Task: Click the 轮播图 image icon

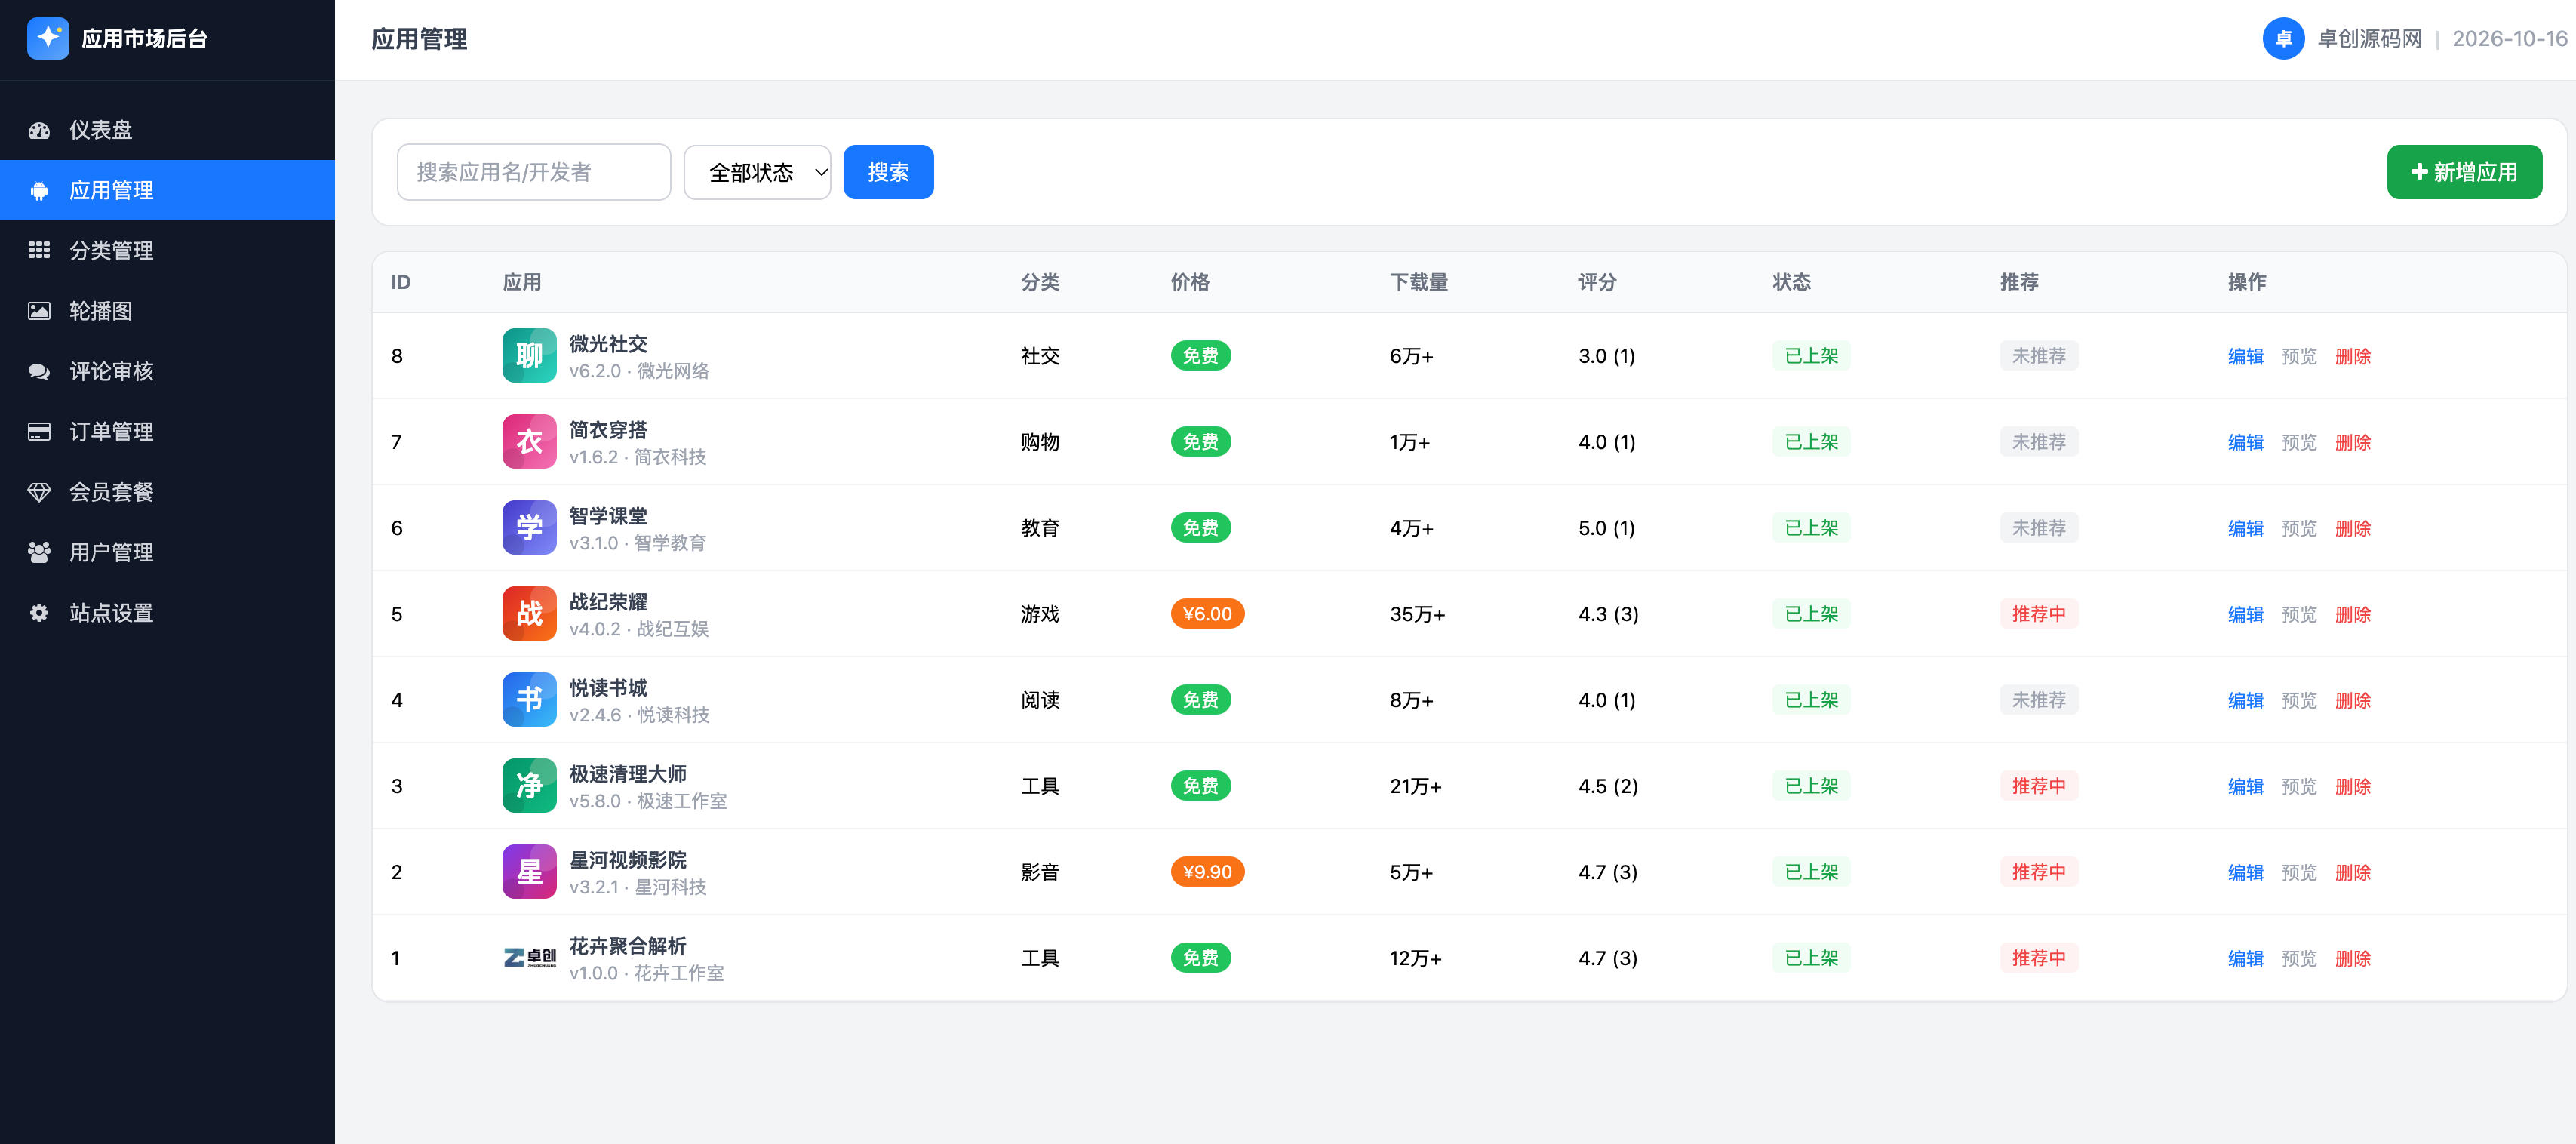Action: pos(39,311)
